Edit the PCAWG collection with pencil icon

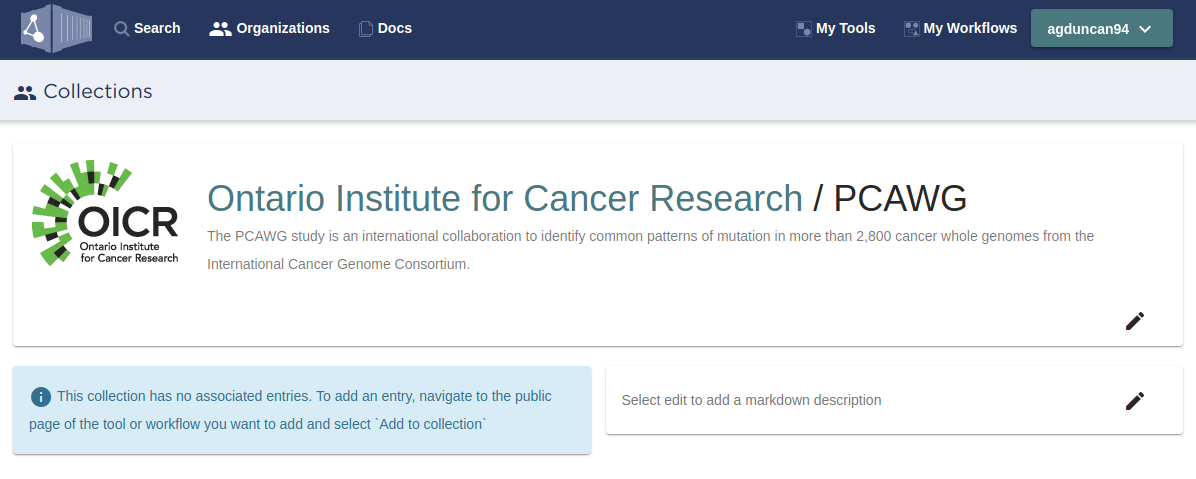coord(1135,321)
